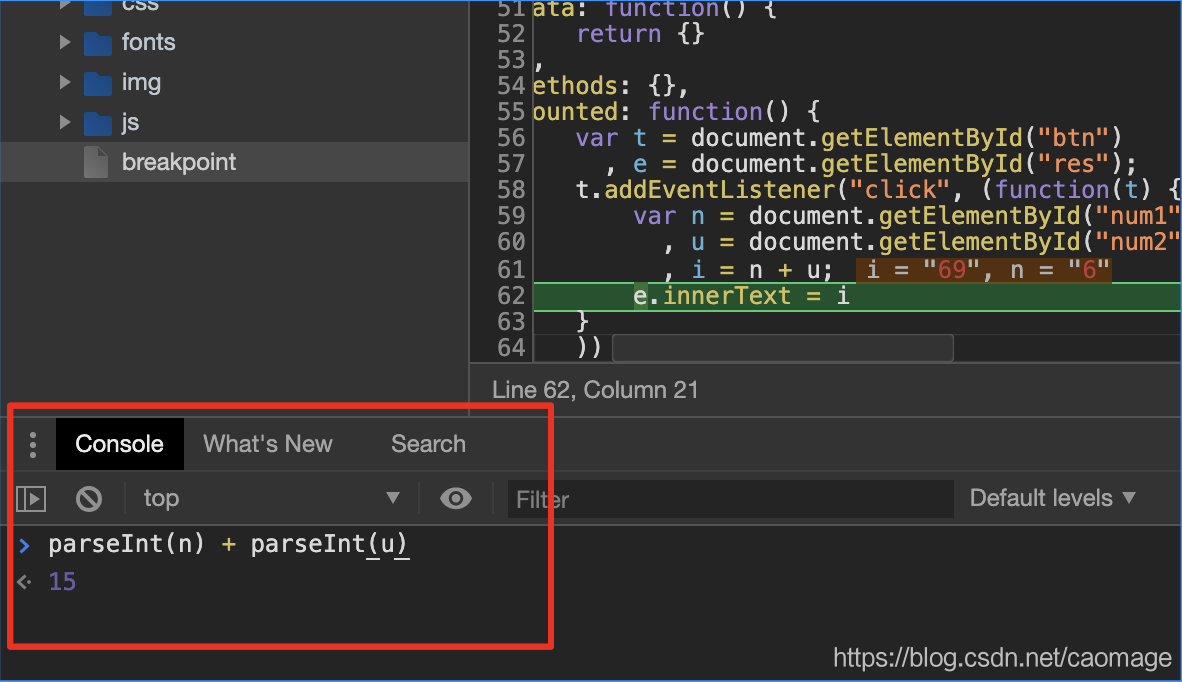Screen dimensions: 1182x682
Task: Select the img folder icon
Action: click(x=98, y=83)
